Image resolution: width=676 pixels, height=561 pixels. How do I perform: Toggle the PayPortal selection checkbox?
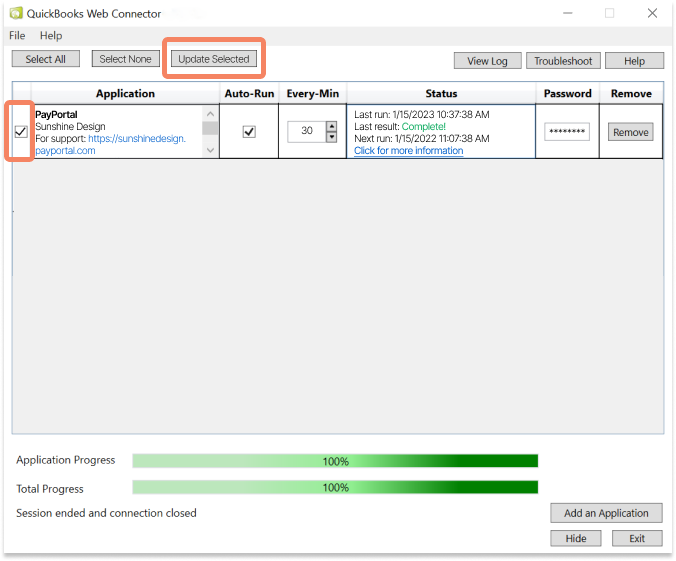point(21,132)
